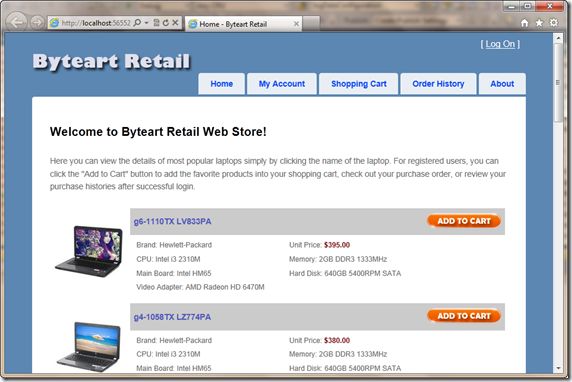Stop loading with the X icon
The width and height of the screenshot is (572, 382).
point(175,23)
